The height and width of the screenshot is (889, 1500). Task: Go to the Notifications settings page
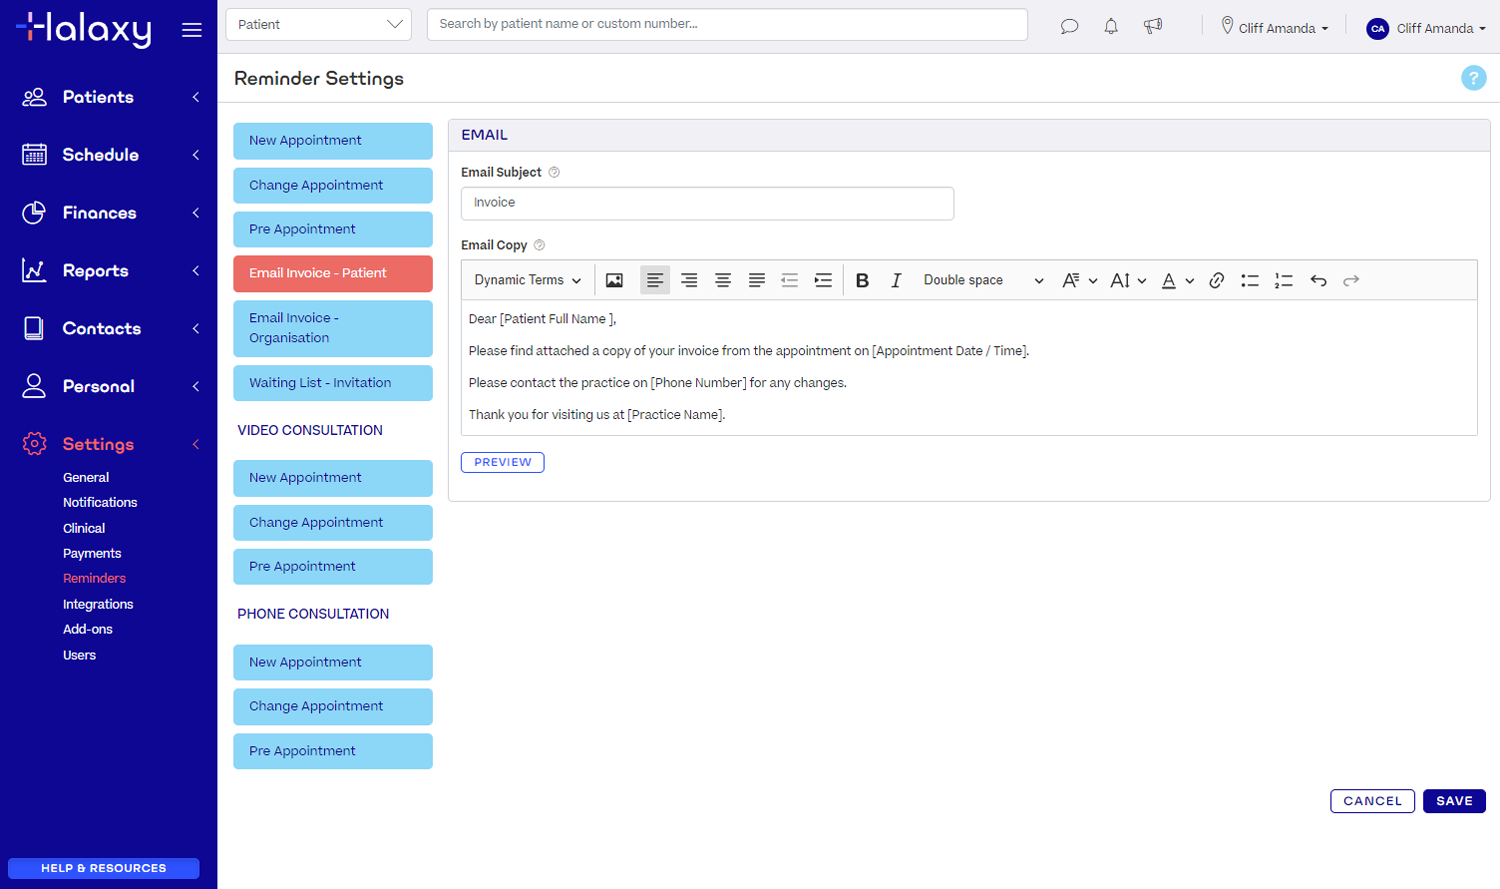coord(100,502)
